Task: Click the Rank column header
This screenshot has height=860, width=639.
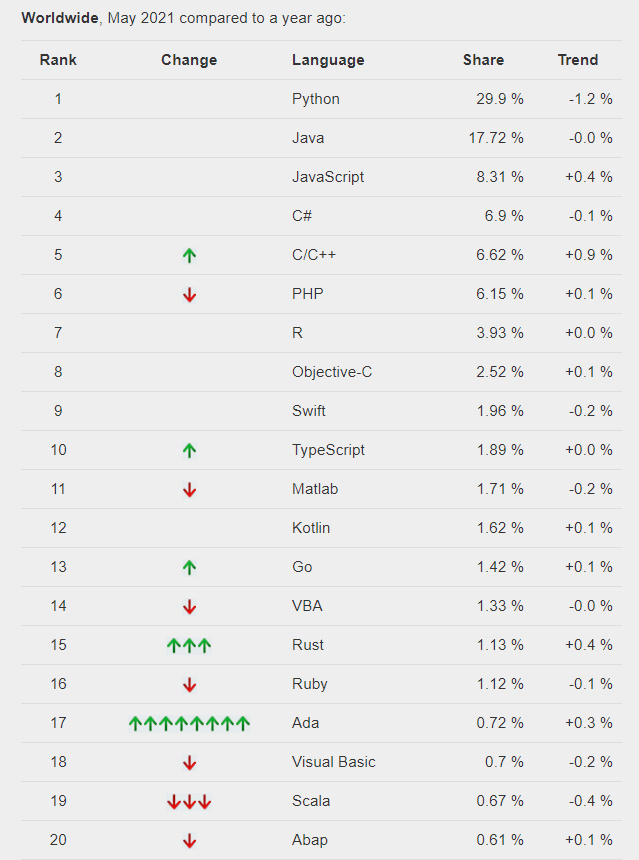Action: point(58,60)
